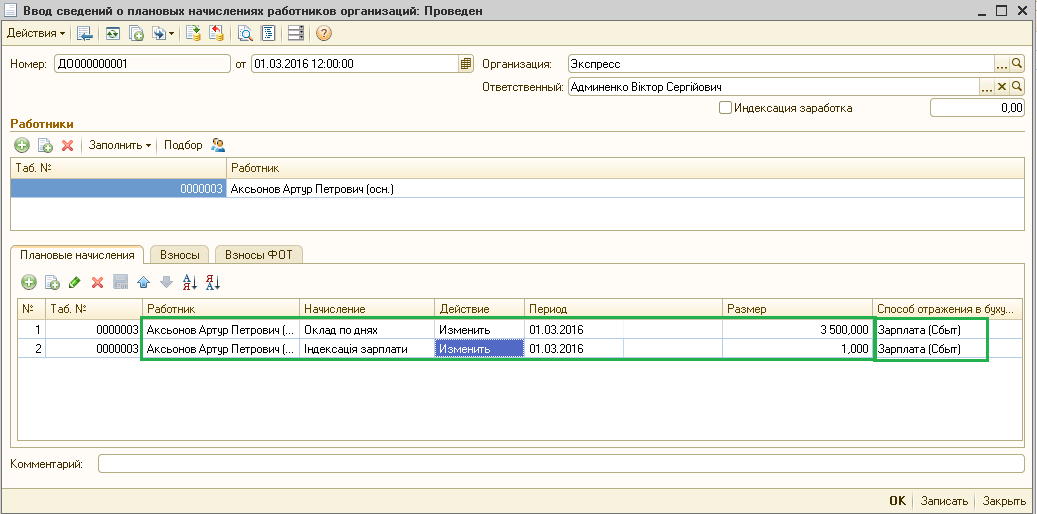Viewport: 1037px width, 514px height.
Task: Click the Комментарий input field
Action: [561, 464]
